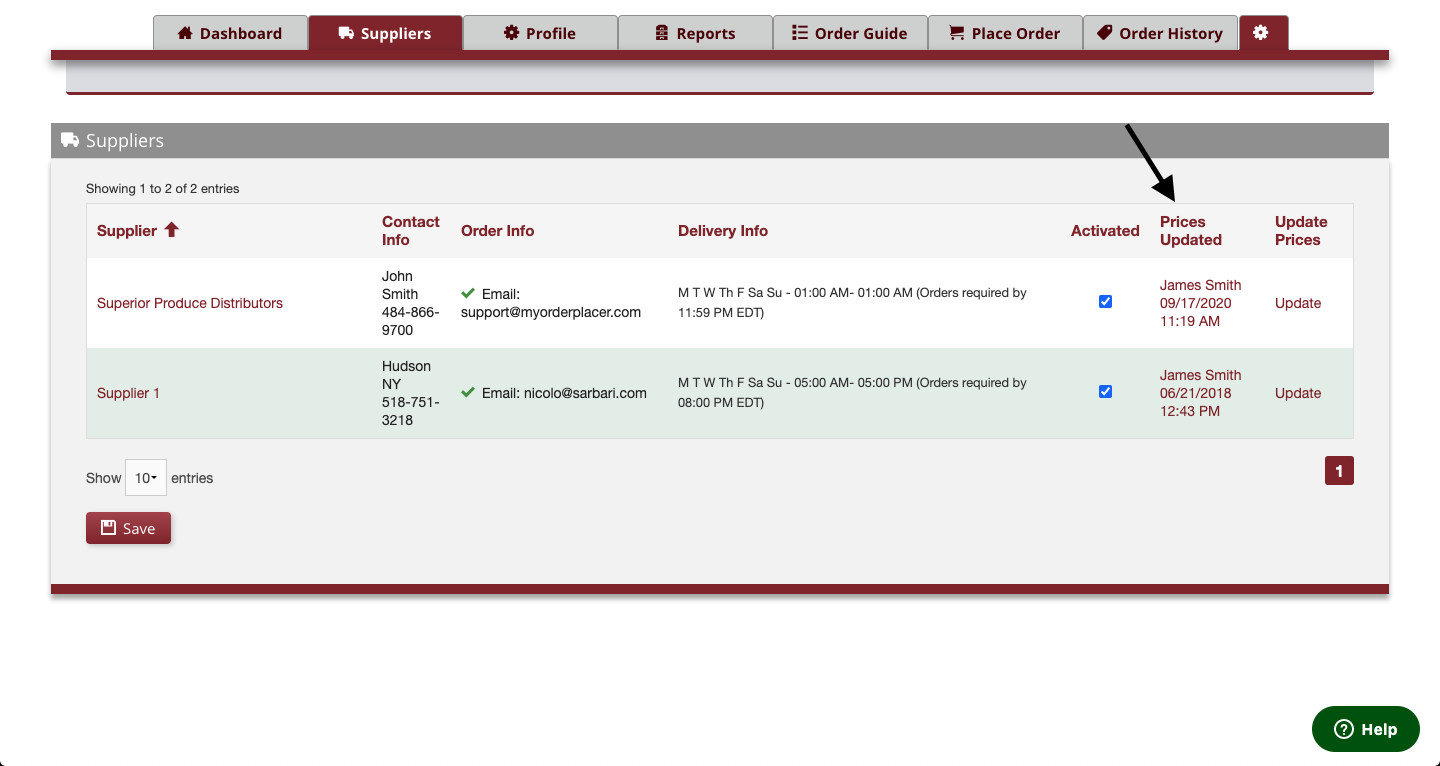Click Update prices for Supplier 1
This screenshot has height=766, width=1440.
1297,392
